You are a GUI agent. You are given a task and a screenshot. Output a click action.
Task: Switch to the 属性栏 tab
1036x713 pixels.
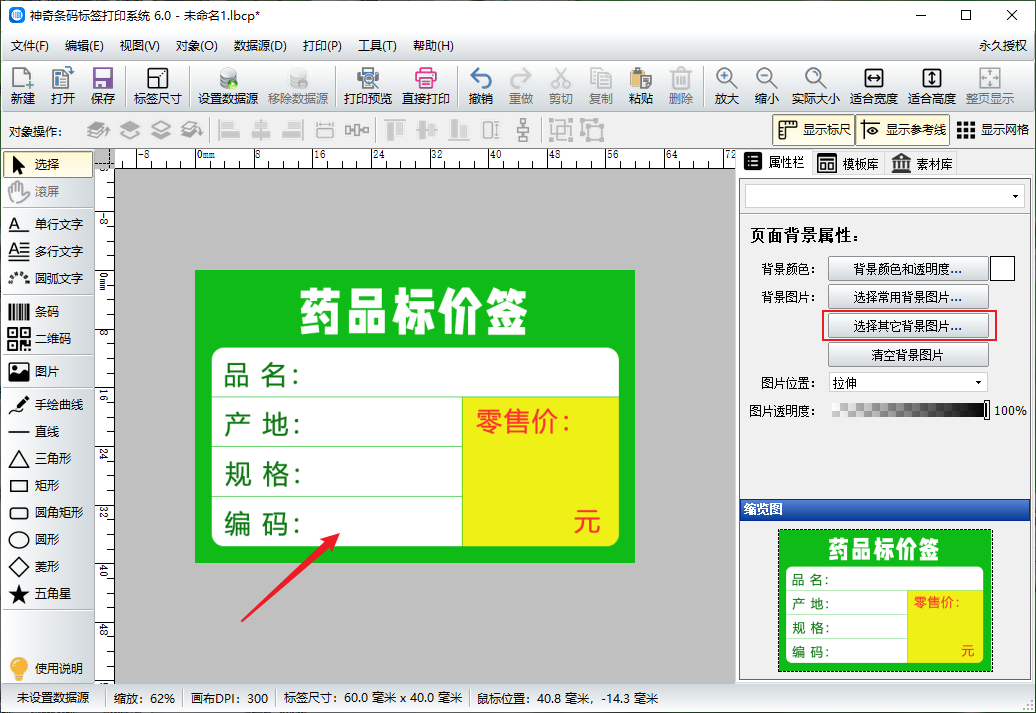pyautogui.click(x=774, y=163)
